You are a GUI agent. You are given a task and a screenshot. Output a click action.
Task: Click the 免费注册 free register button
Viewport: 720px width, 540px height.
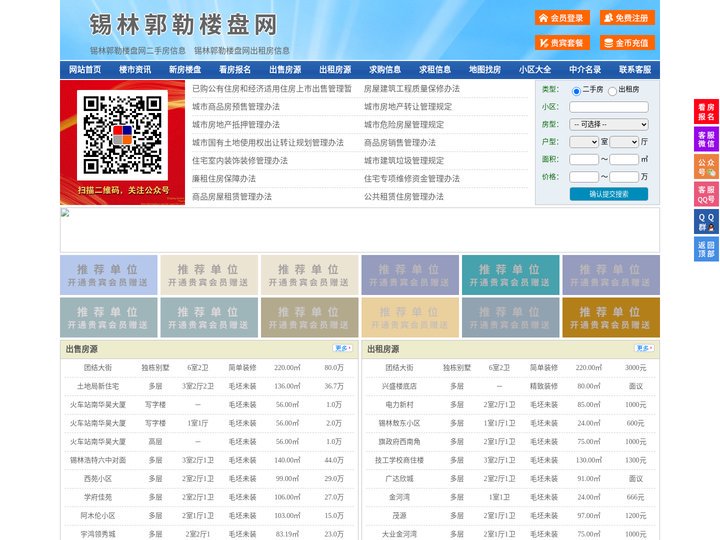(x=627, y=18)
